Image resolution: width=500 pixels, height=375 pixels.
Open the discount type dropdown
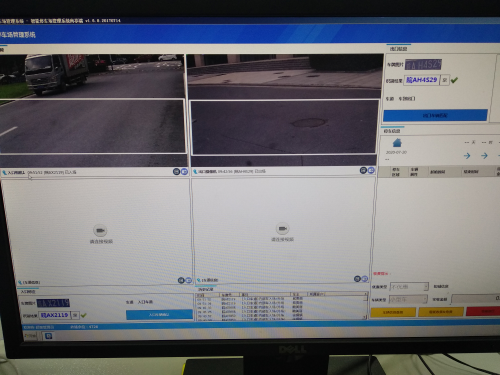[409, 287]
